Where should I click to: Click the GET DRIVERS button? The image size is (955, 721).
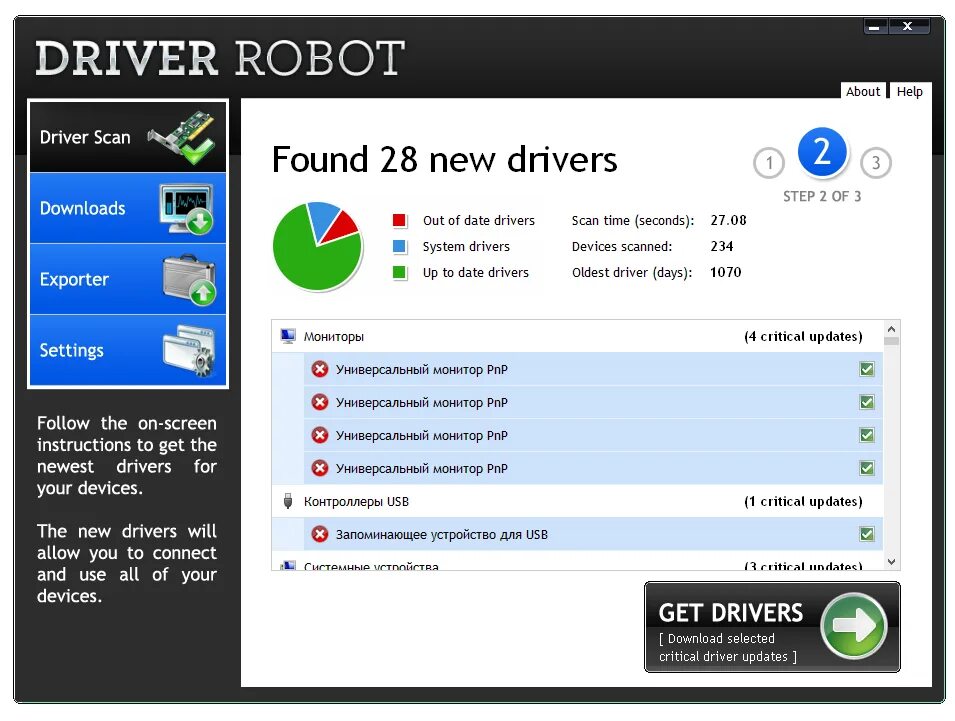772,627
